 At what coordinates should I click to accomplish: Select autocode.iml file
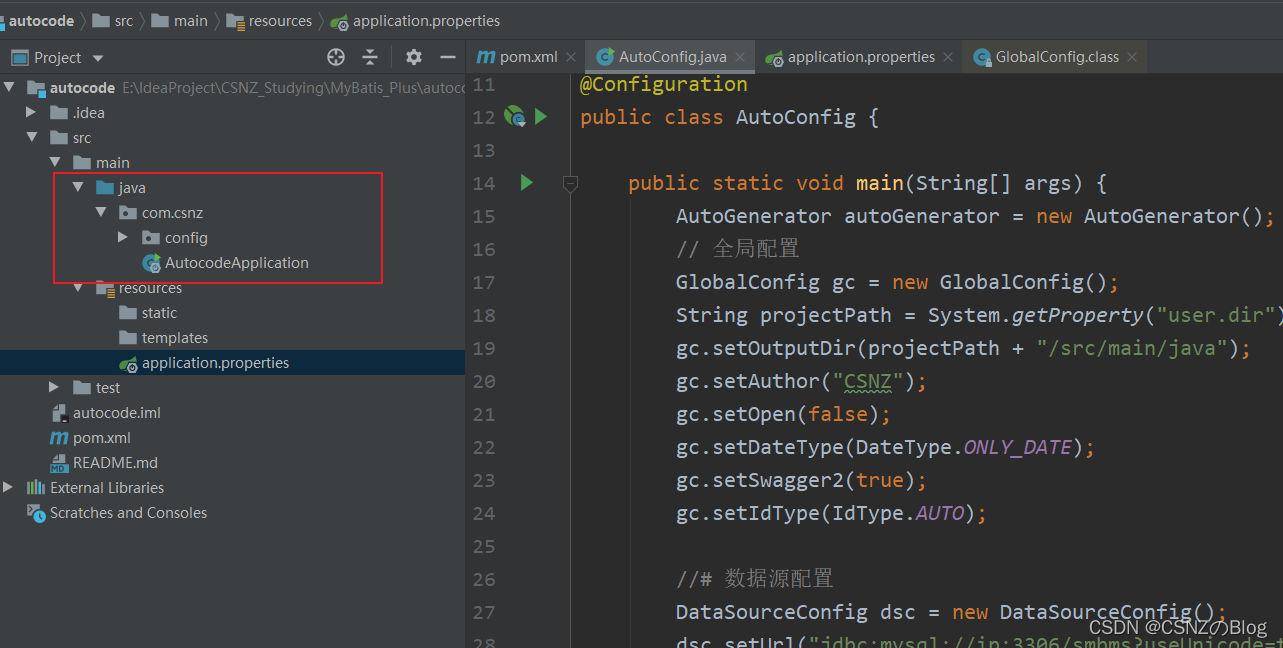(117, 413)
